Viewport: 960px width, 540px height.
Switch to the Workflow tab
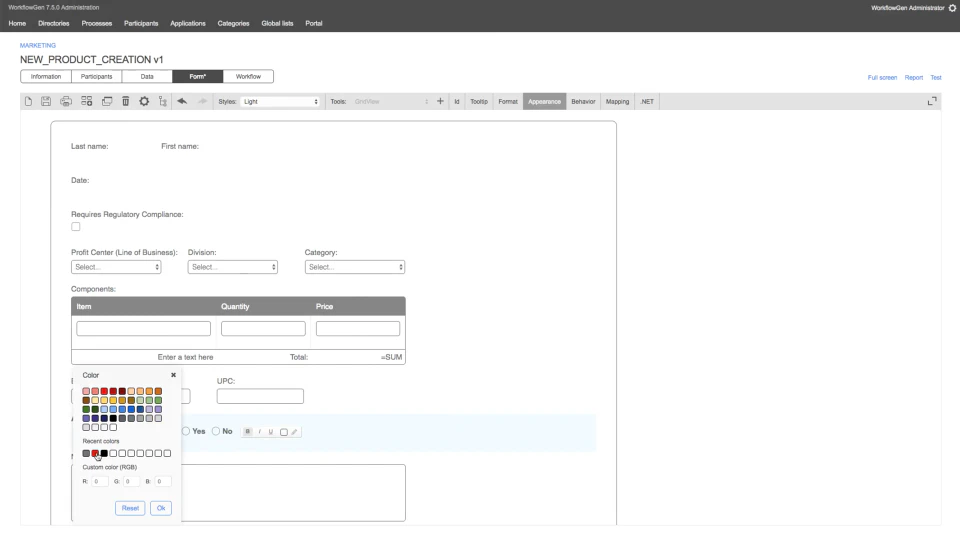click(x=248, y=77)
